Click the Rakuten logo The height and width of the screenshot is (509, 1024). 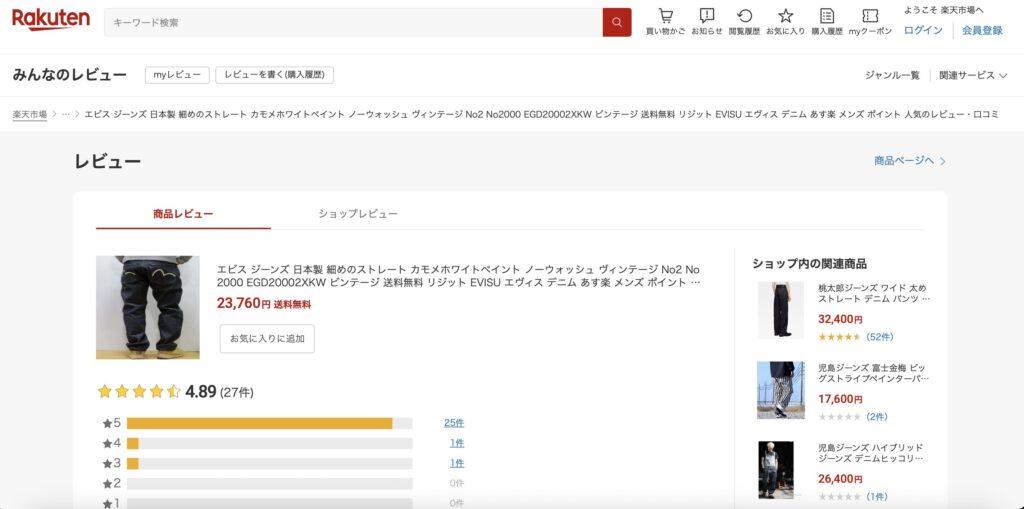coord(51,20)
